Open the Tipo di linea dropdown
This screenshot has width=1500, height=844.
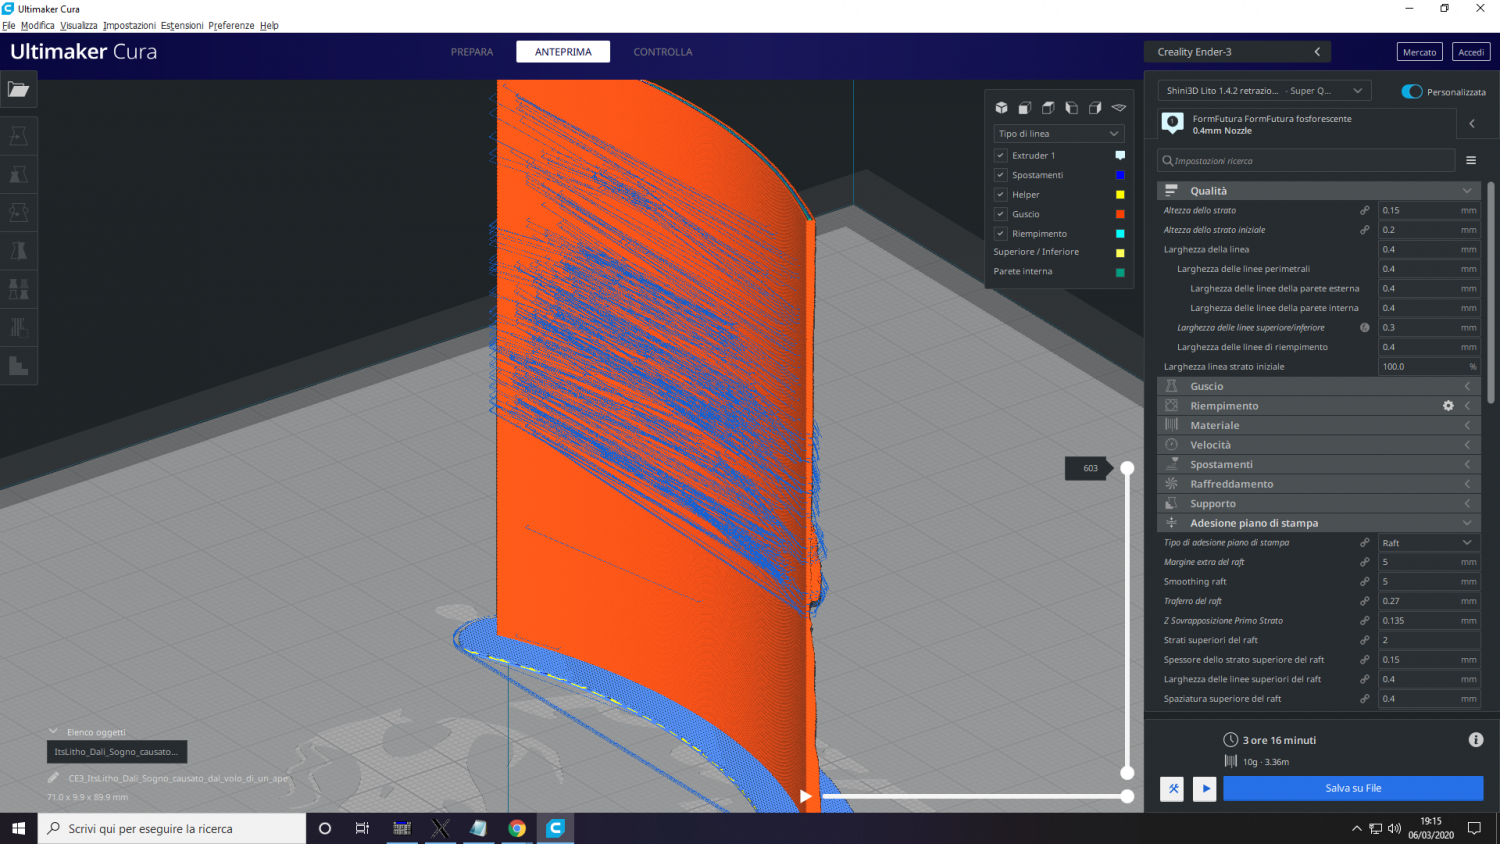pyautogui.click(x=1058, y=133)
